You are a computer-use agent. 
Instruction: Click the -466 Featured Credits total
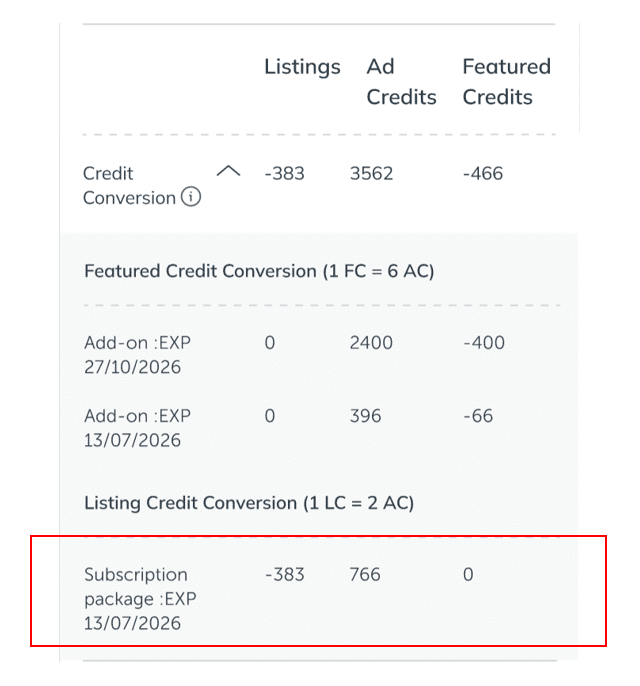pyautogui.click(x=482, y=173)
